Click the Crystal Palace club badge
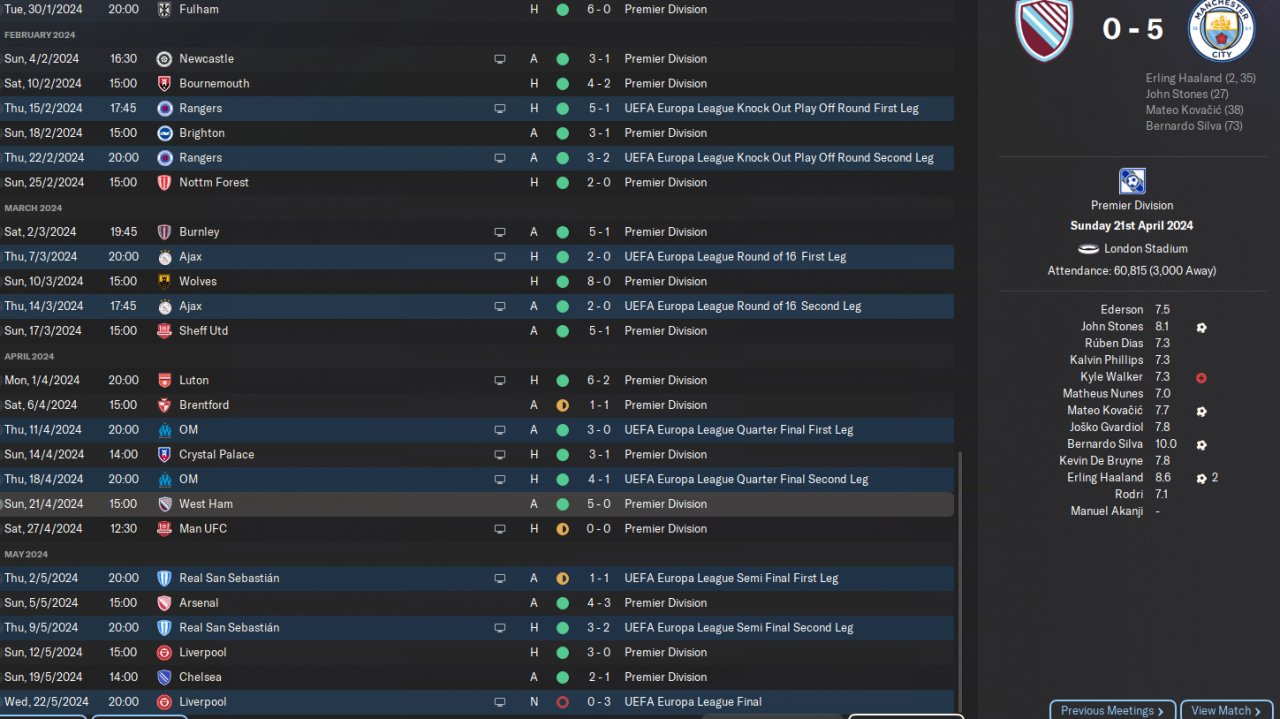1280x719 pixels. pyautogui.click(x=165, y=455)
